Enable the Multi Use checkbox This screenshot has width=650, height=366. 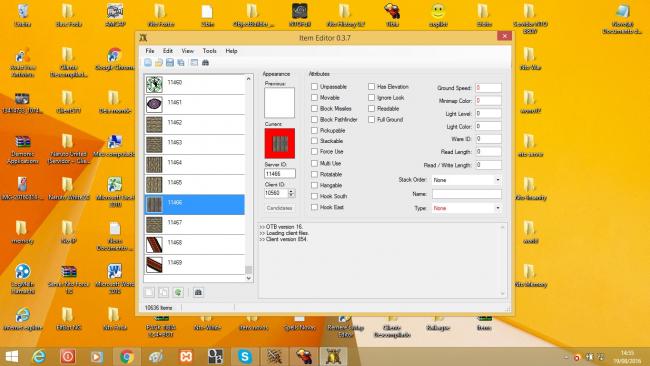pyautogui.click(x=314, y=163)
